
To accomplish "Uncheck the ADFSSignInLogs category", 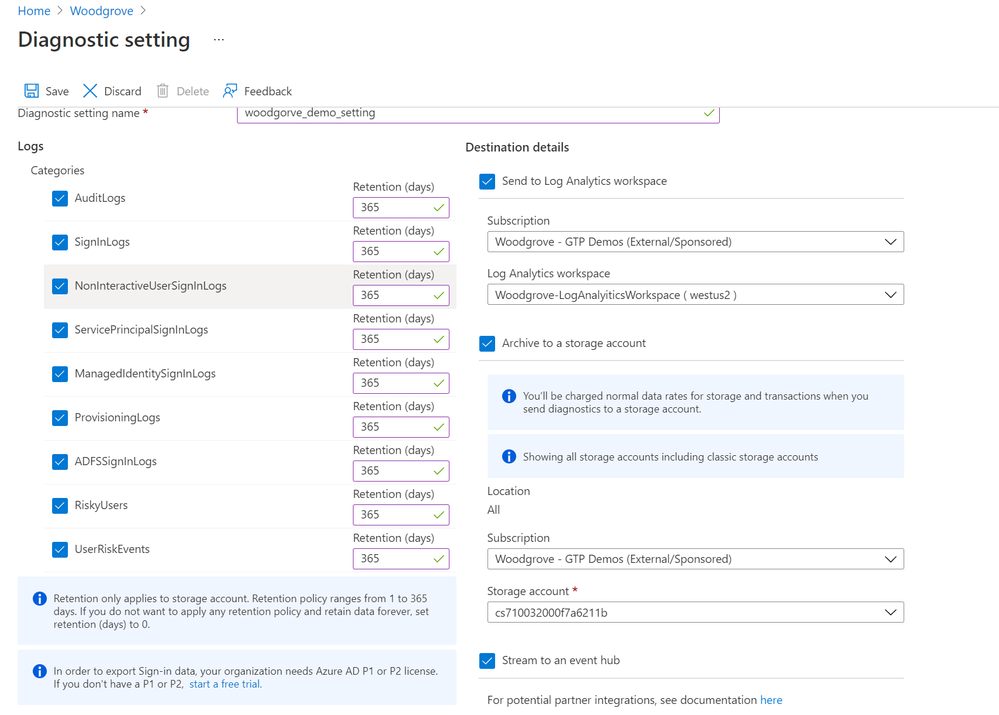I will pyautogui.click(x=60, y=461).
